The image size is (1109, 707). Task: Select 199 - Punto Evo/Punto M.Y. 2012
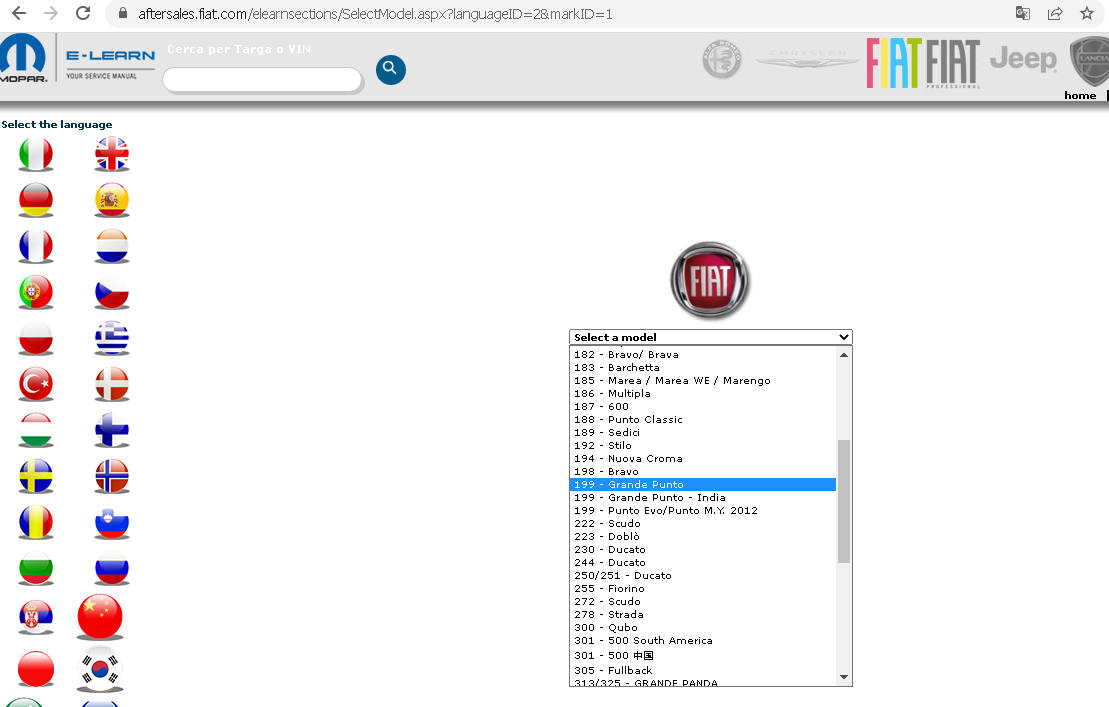(x=703, y=510)
